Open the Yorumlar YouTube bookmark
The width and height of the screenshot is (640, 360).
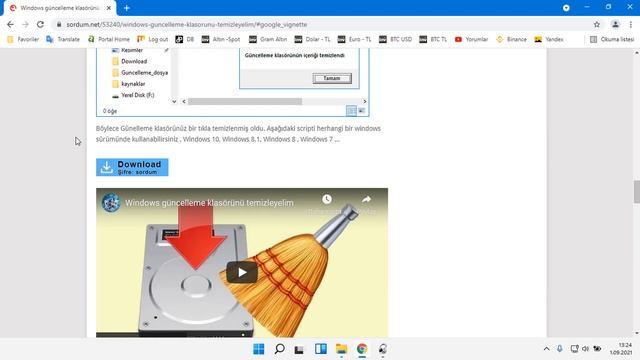tap(471, 39)
